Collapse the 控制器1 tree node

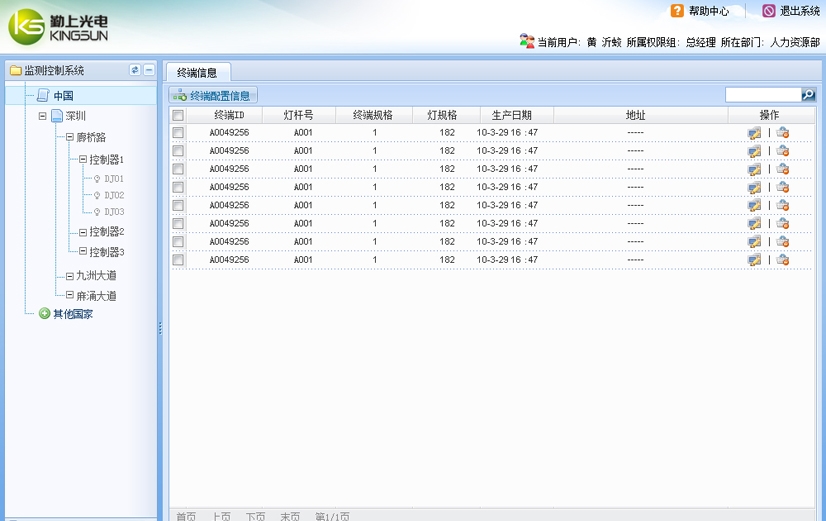click(83, 159)
